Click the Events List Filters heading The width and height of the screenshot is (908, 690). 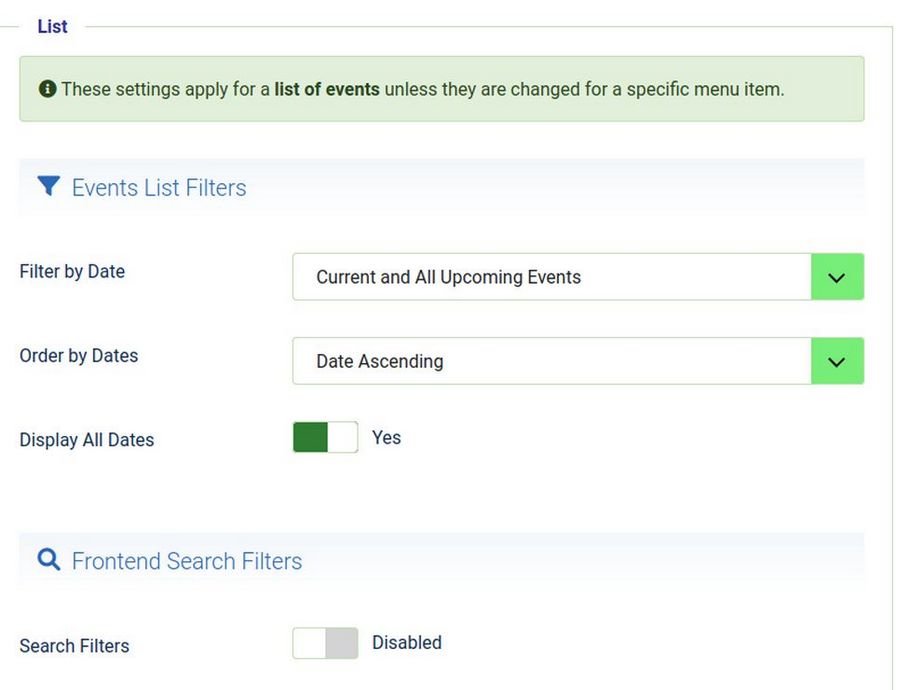click(159, 188)
